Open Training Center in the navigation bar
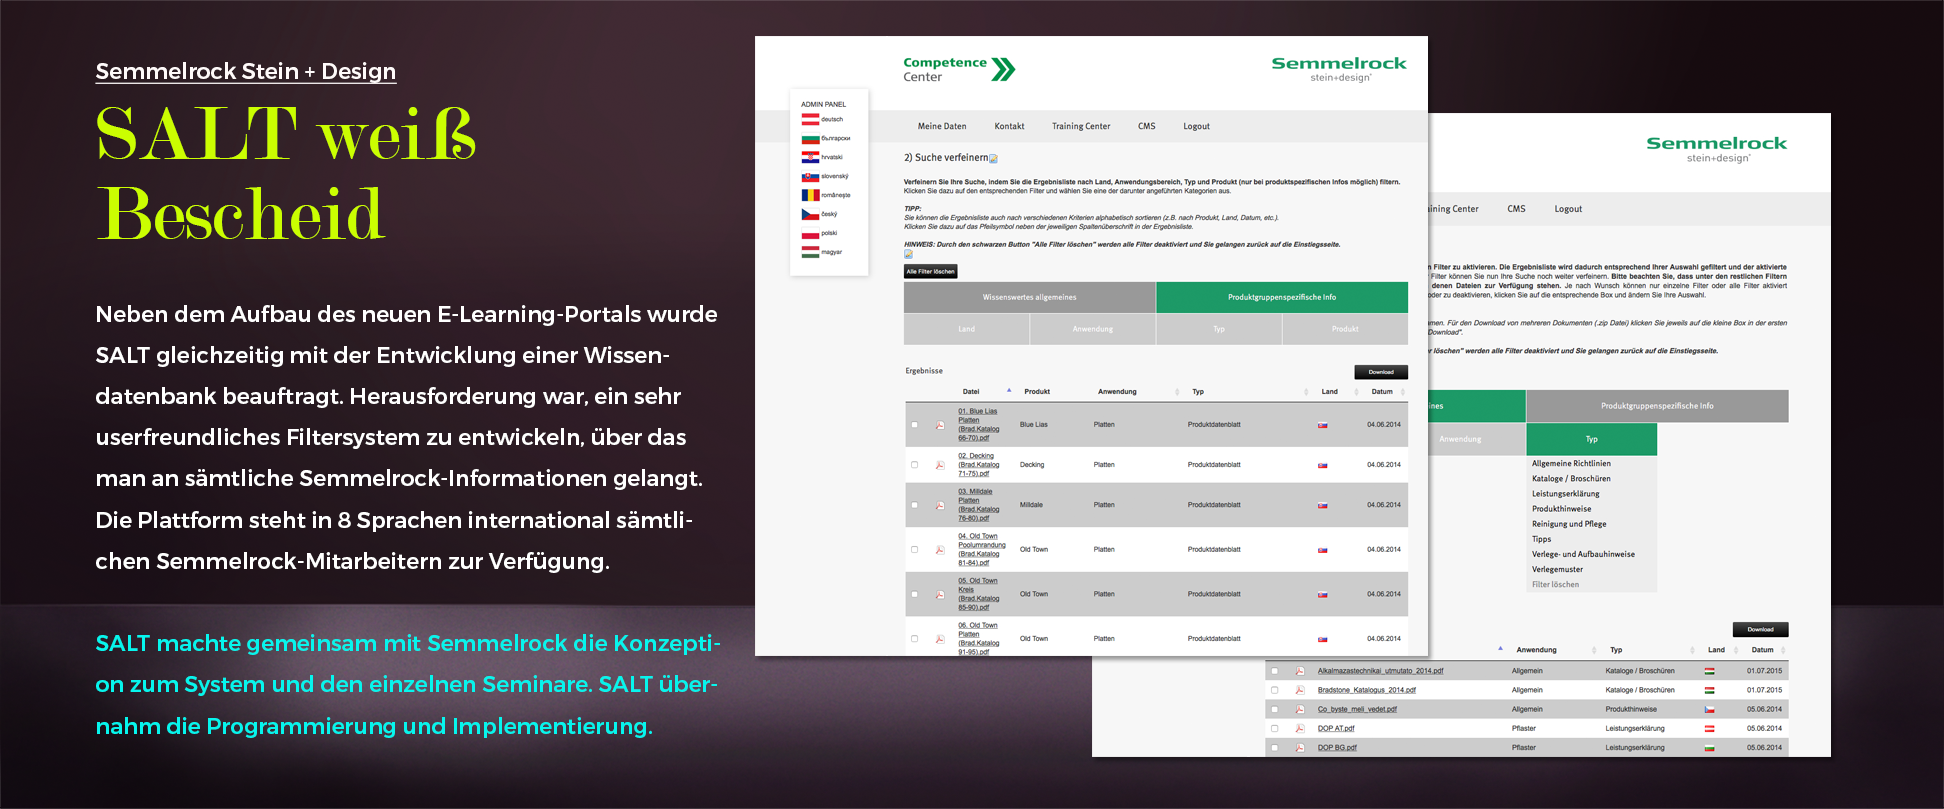Image resolution: width=1944 pixels, height=809 pixels. (1080, 127)
